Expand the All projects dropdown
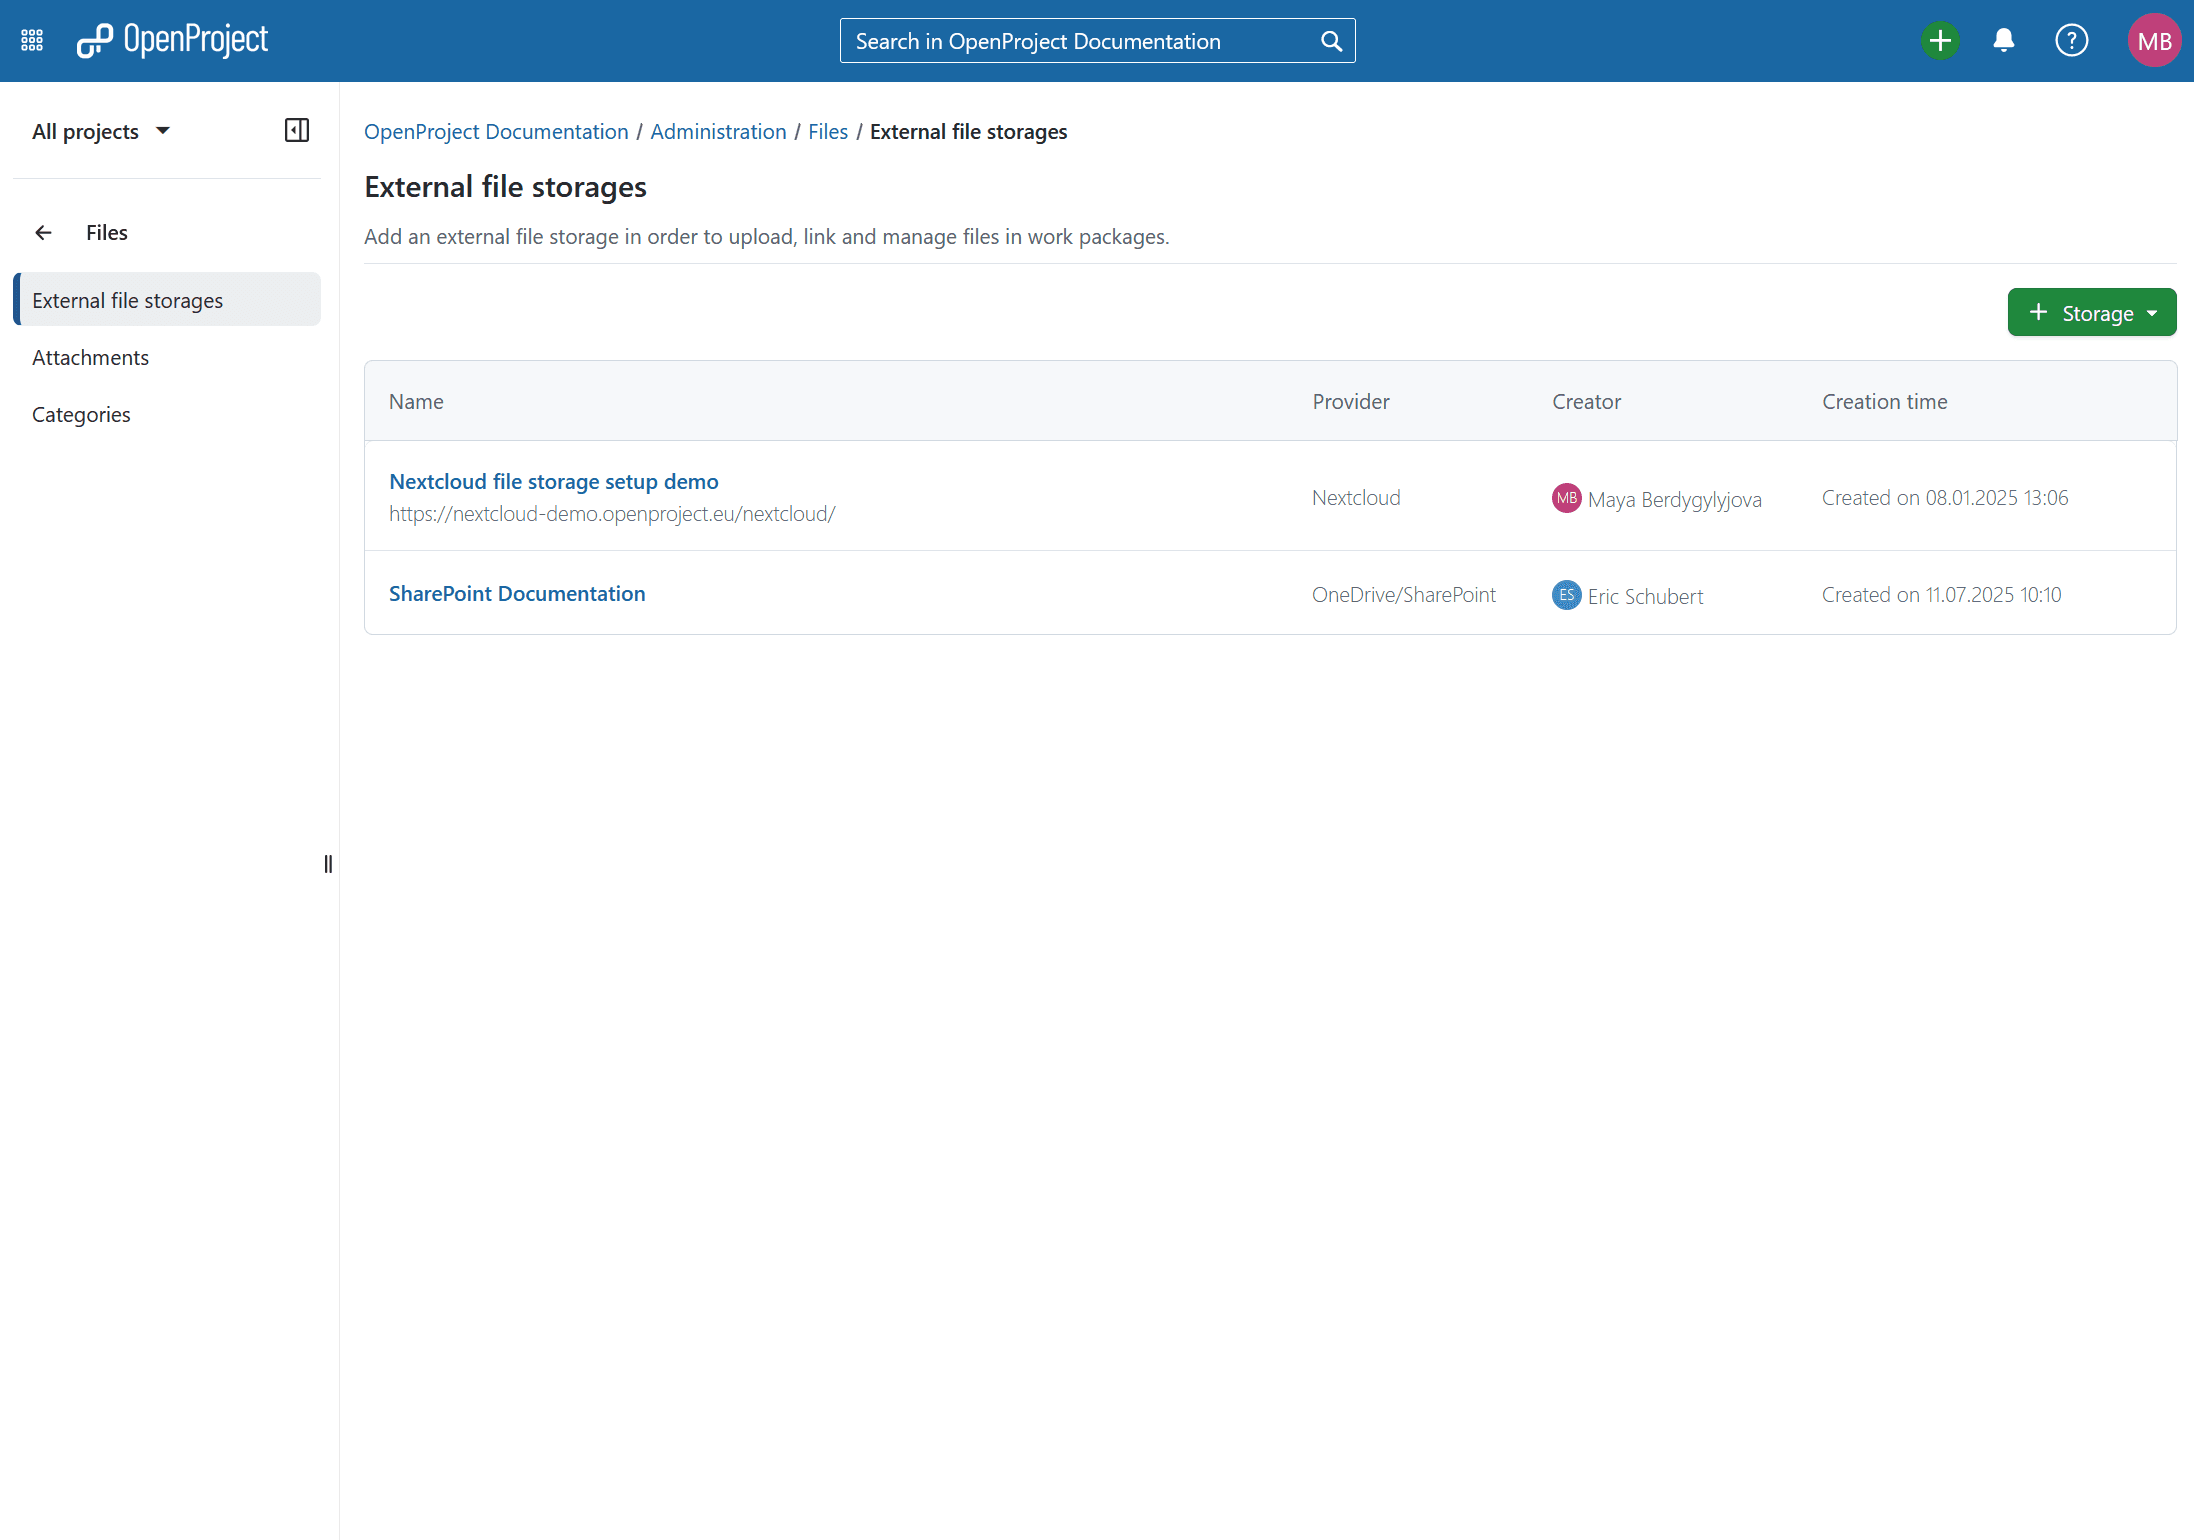This screenshot has width=2194, height=1540. (x=101, y=132)
